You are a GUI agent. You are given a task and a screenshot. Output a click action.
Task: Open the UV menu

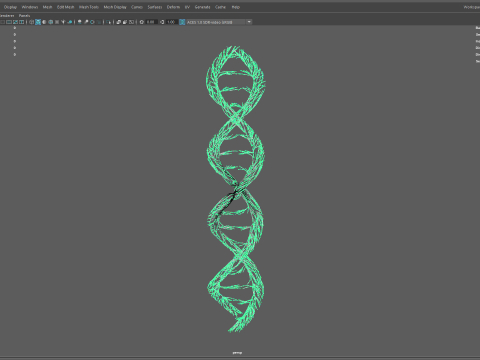pyautogui.click(x=187, y=7)
